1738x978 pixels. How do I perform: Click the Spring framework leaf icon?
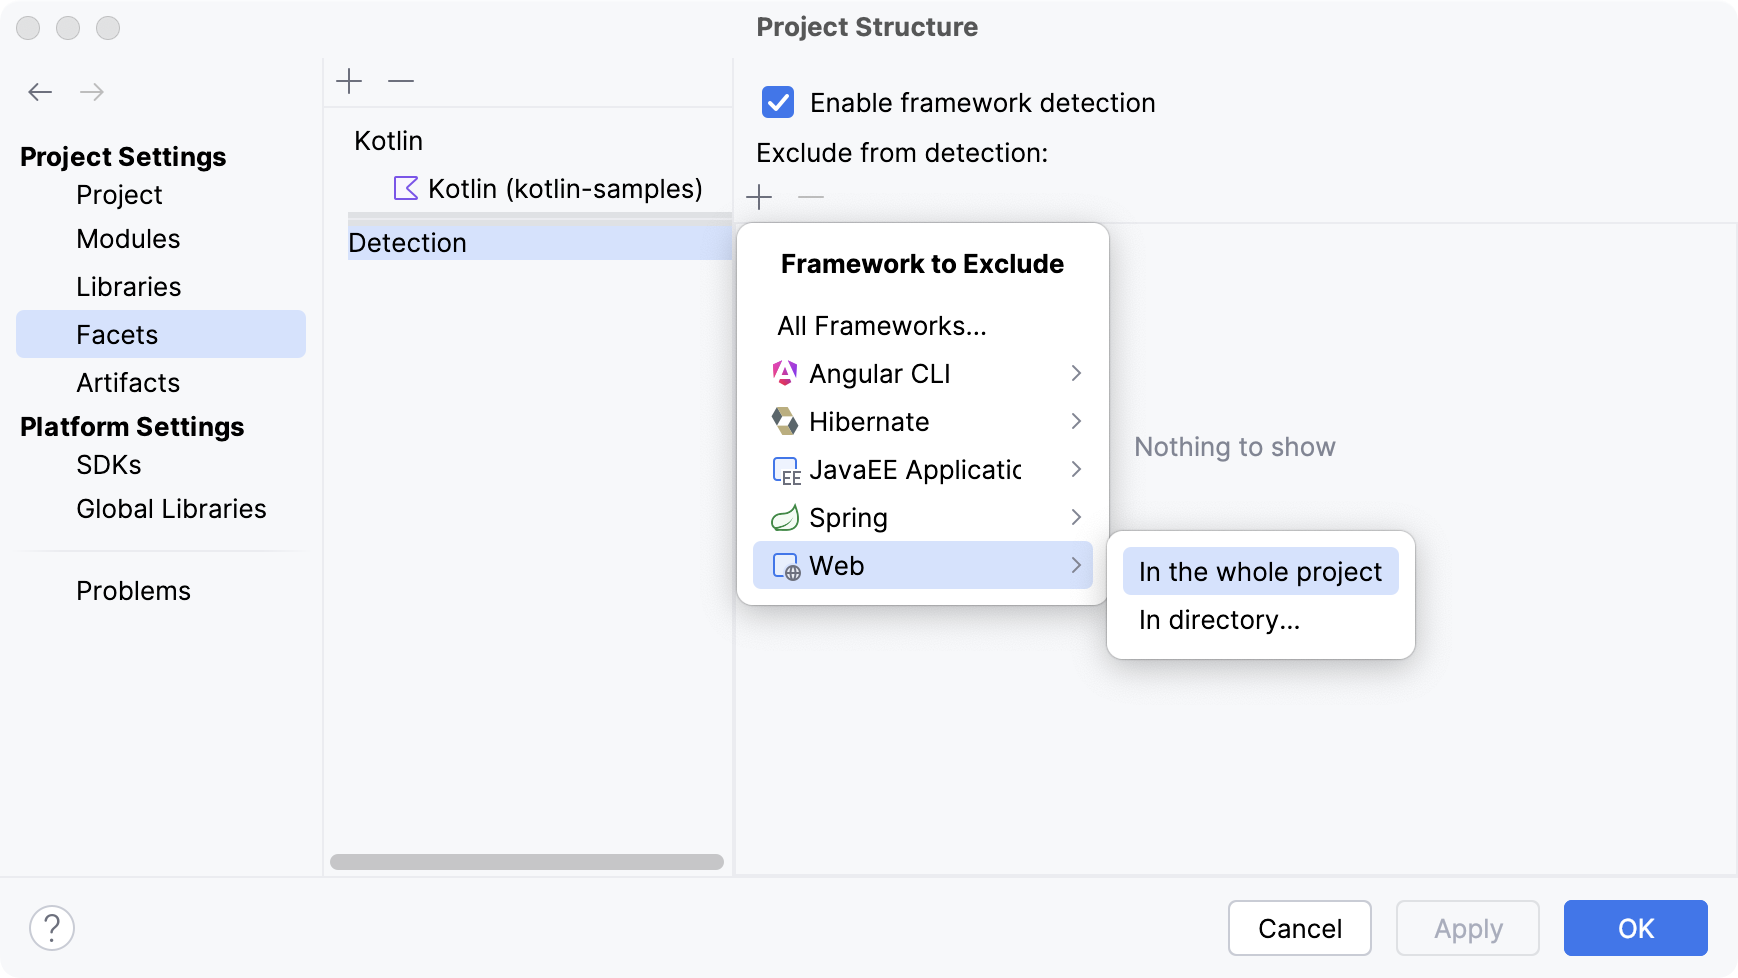[x=785, y=517]
